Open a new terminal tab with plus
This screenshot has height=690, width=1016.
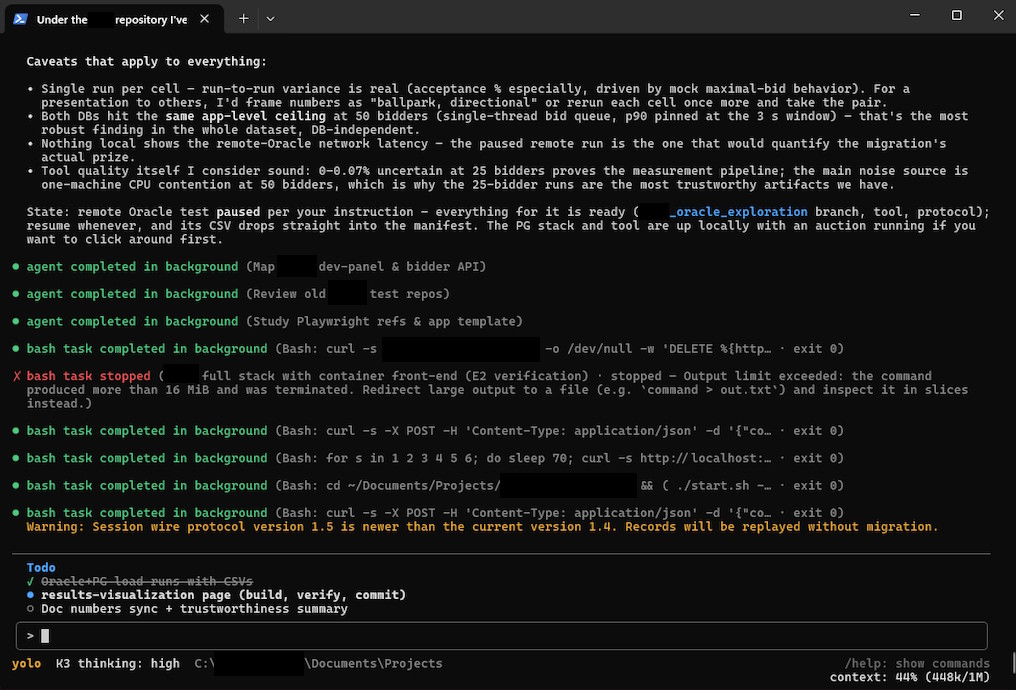coord(244,19)
